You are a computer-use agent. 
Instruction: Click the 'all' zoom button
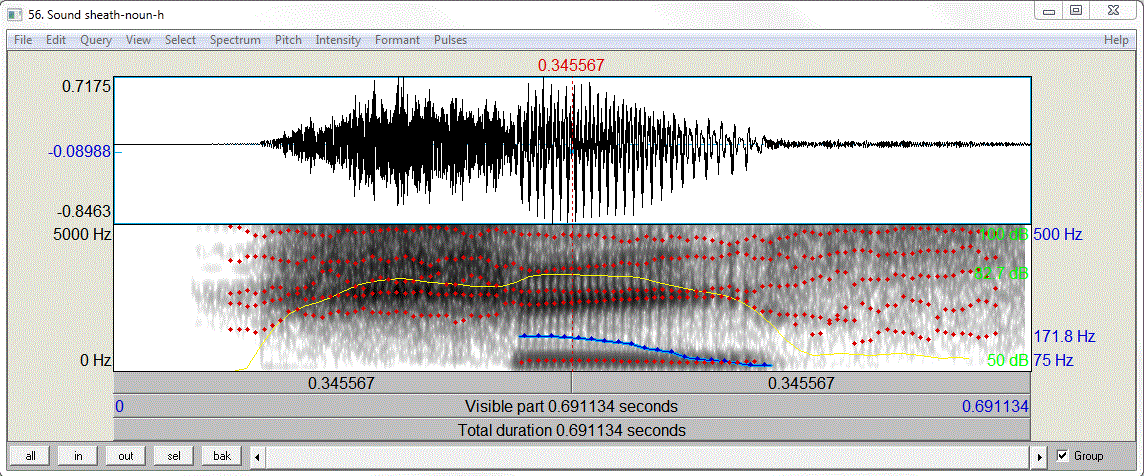coord(31,456)
